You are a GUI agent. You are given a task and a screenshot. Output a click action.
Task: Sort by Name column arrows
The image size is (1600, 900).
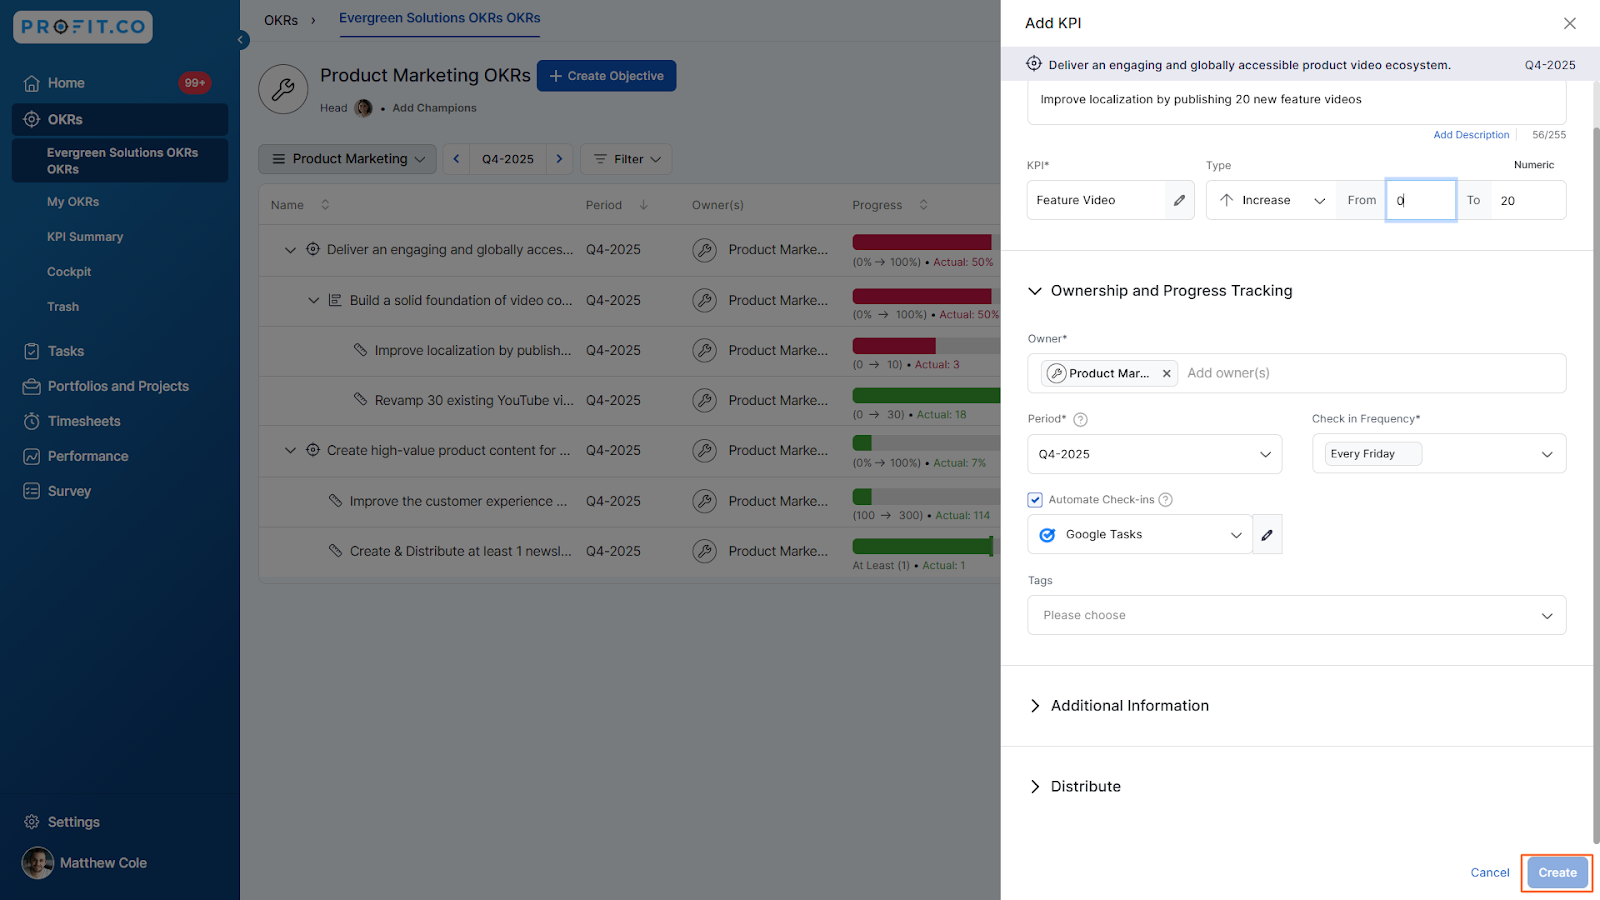325,205
